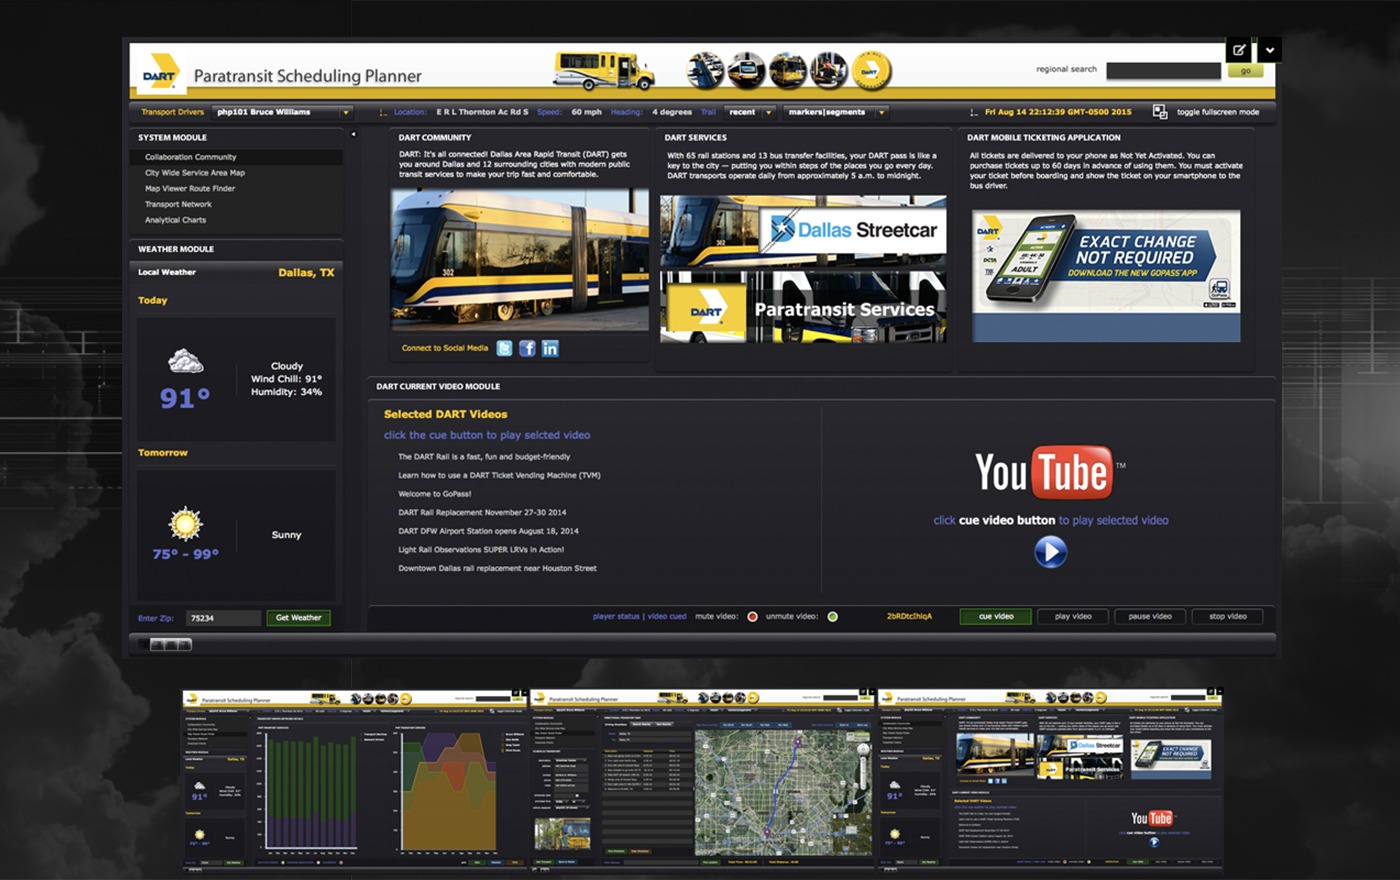The height and width of the screenshot is (880, 1400).
Task: Open the markers|segments dropdown
Action: tap(881, 113)
